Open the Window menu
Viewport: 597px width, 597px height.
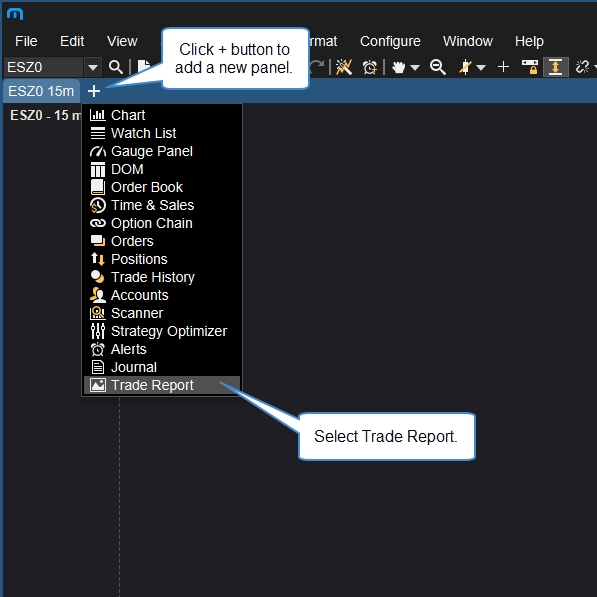pos(468,41)
